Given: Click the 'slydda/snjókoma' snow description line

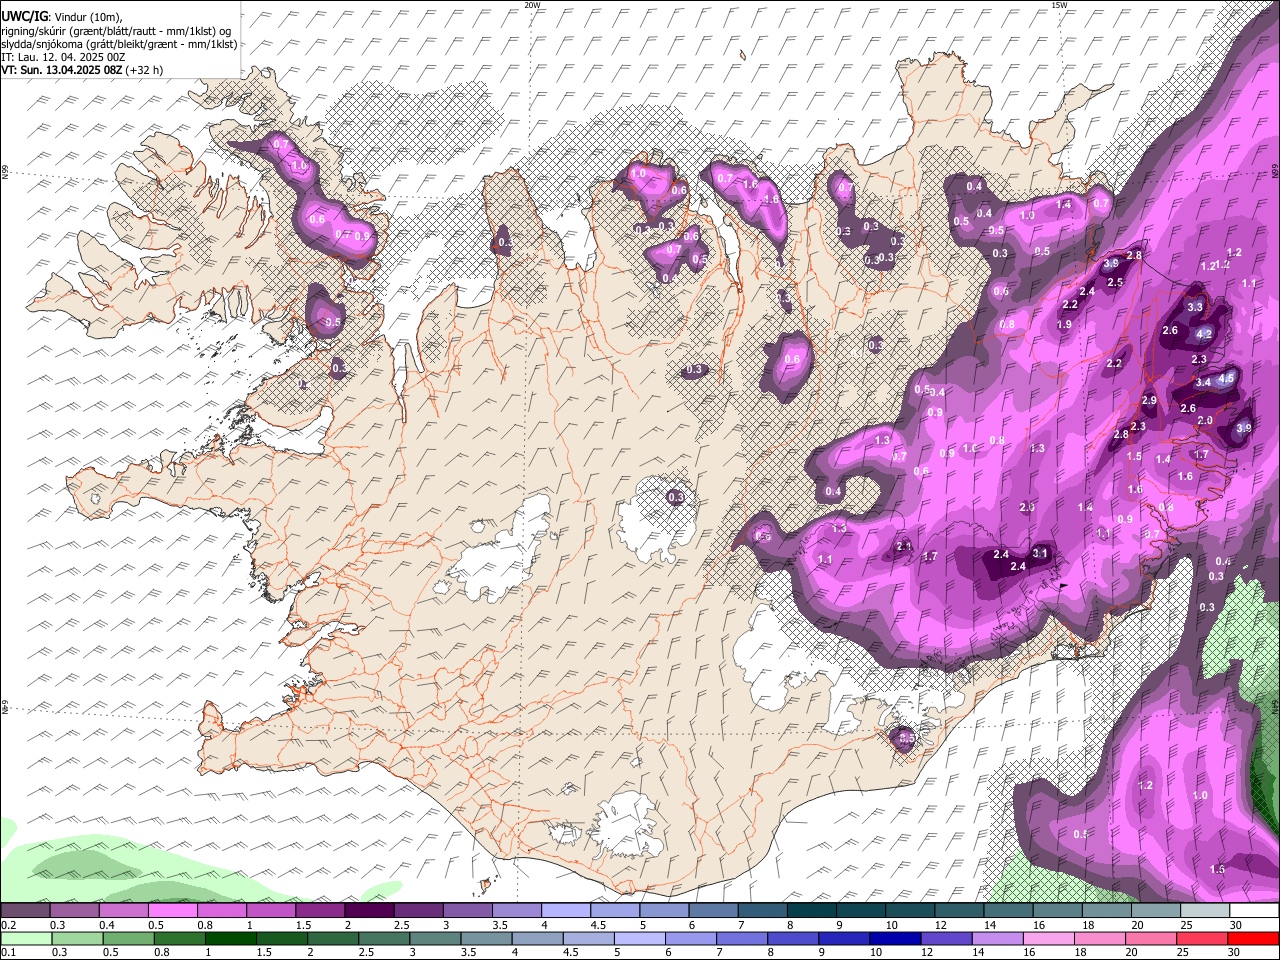Looking at the screenshot, I should pos(119,44).
